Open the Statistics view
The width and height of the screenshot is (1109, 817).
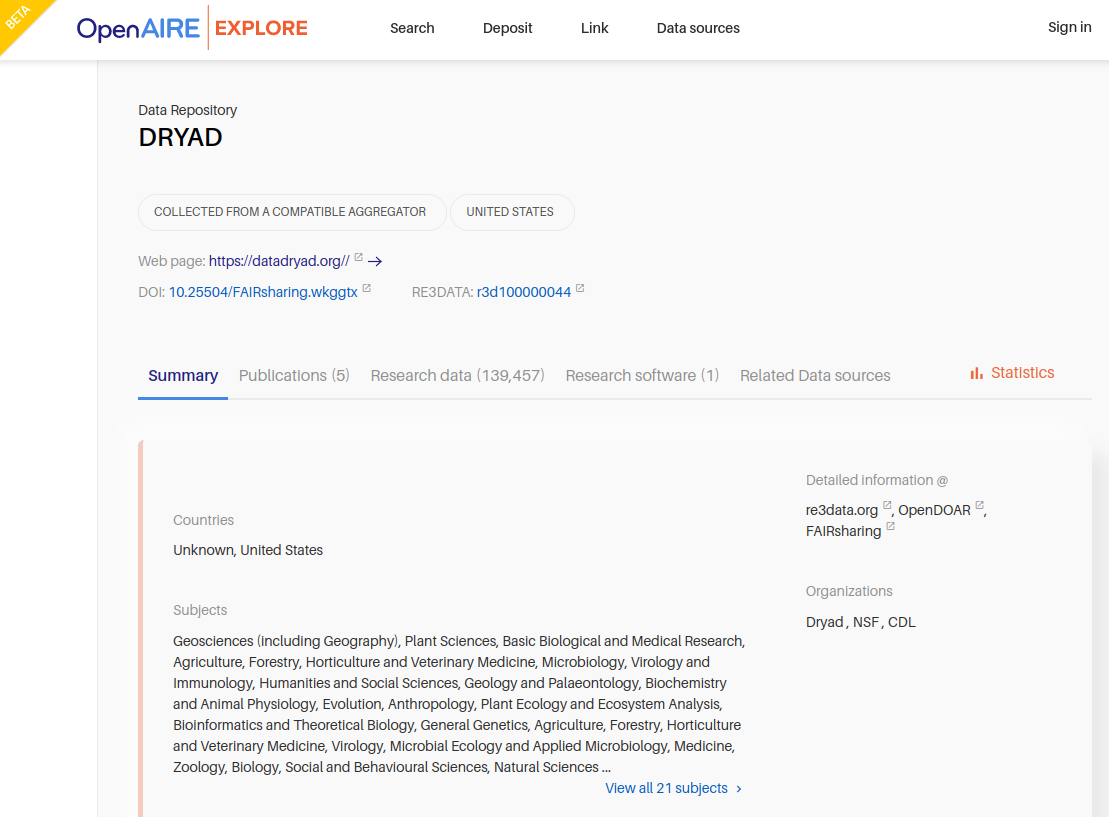click(x=1012, y=373)
